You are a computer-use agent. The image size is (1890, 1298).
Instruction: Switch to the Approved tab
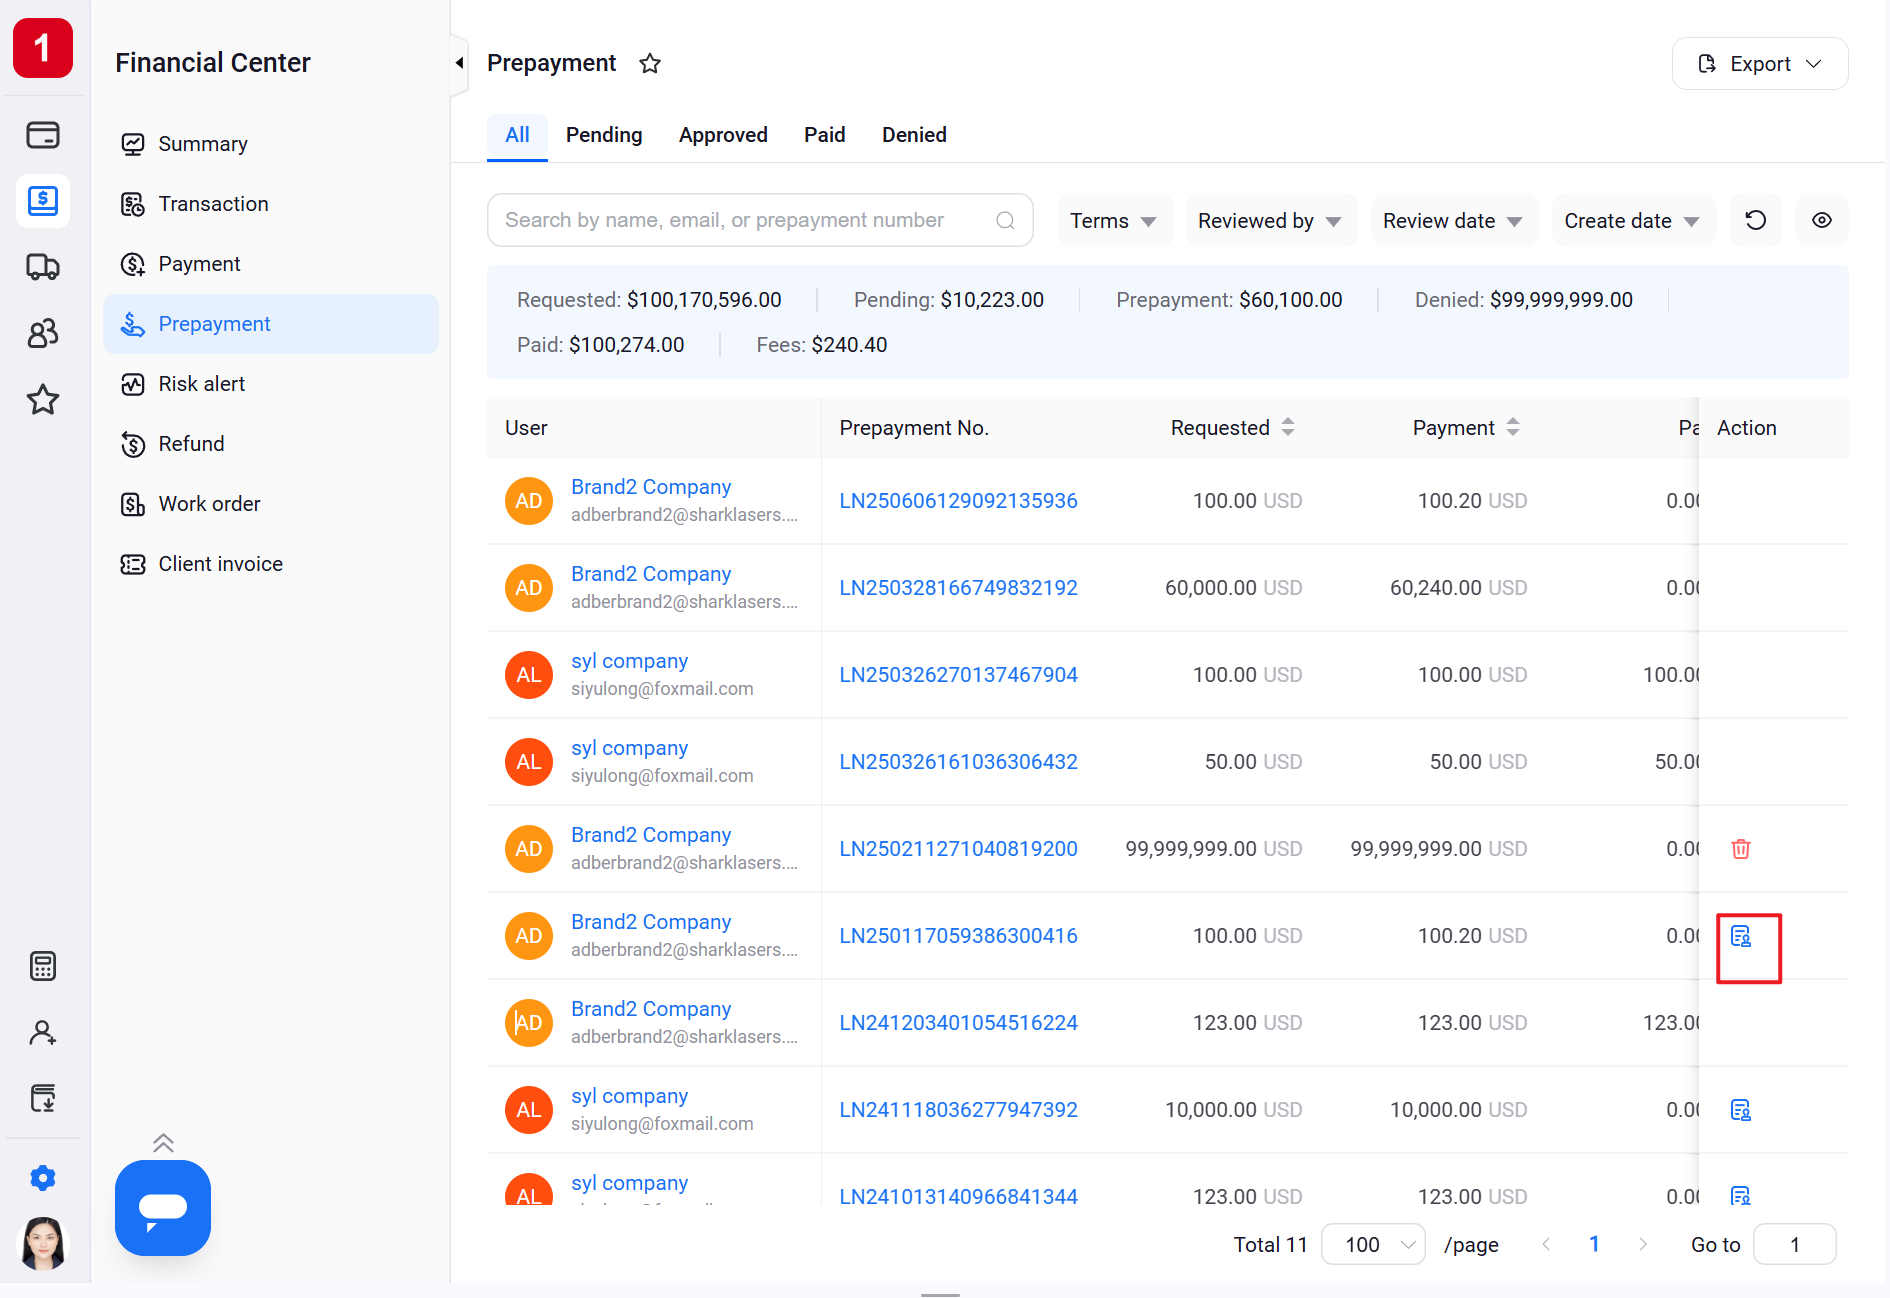click(723, 135)
